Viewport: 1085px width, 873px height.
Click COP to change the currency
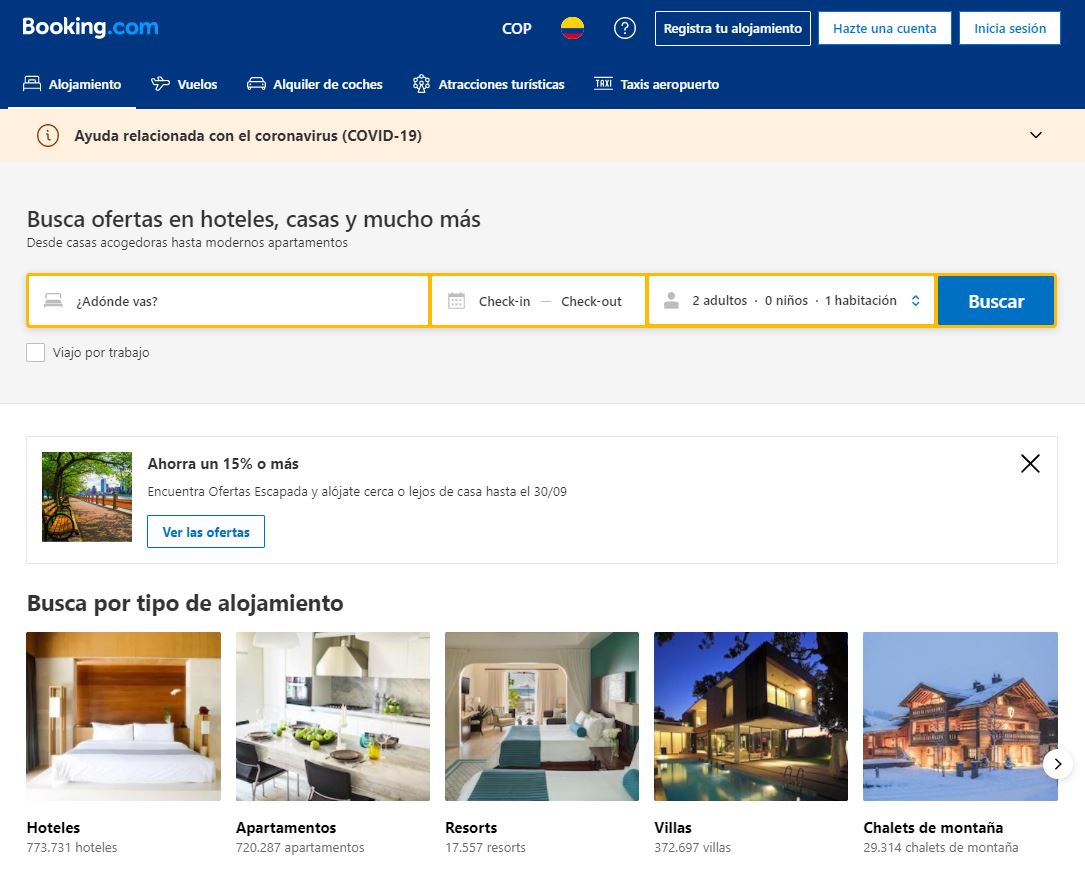click(516, 29)
